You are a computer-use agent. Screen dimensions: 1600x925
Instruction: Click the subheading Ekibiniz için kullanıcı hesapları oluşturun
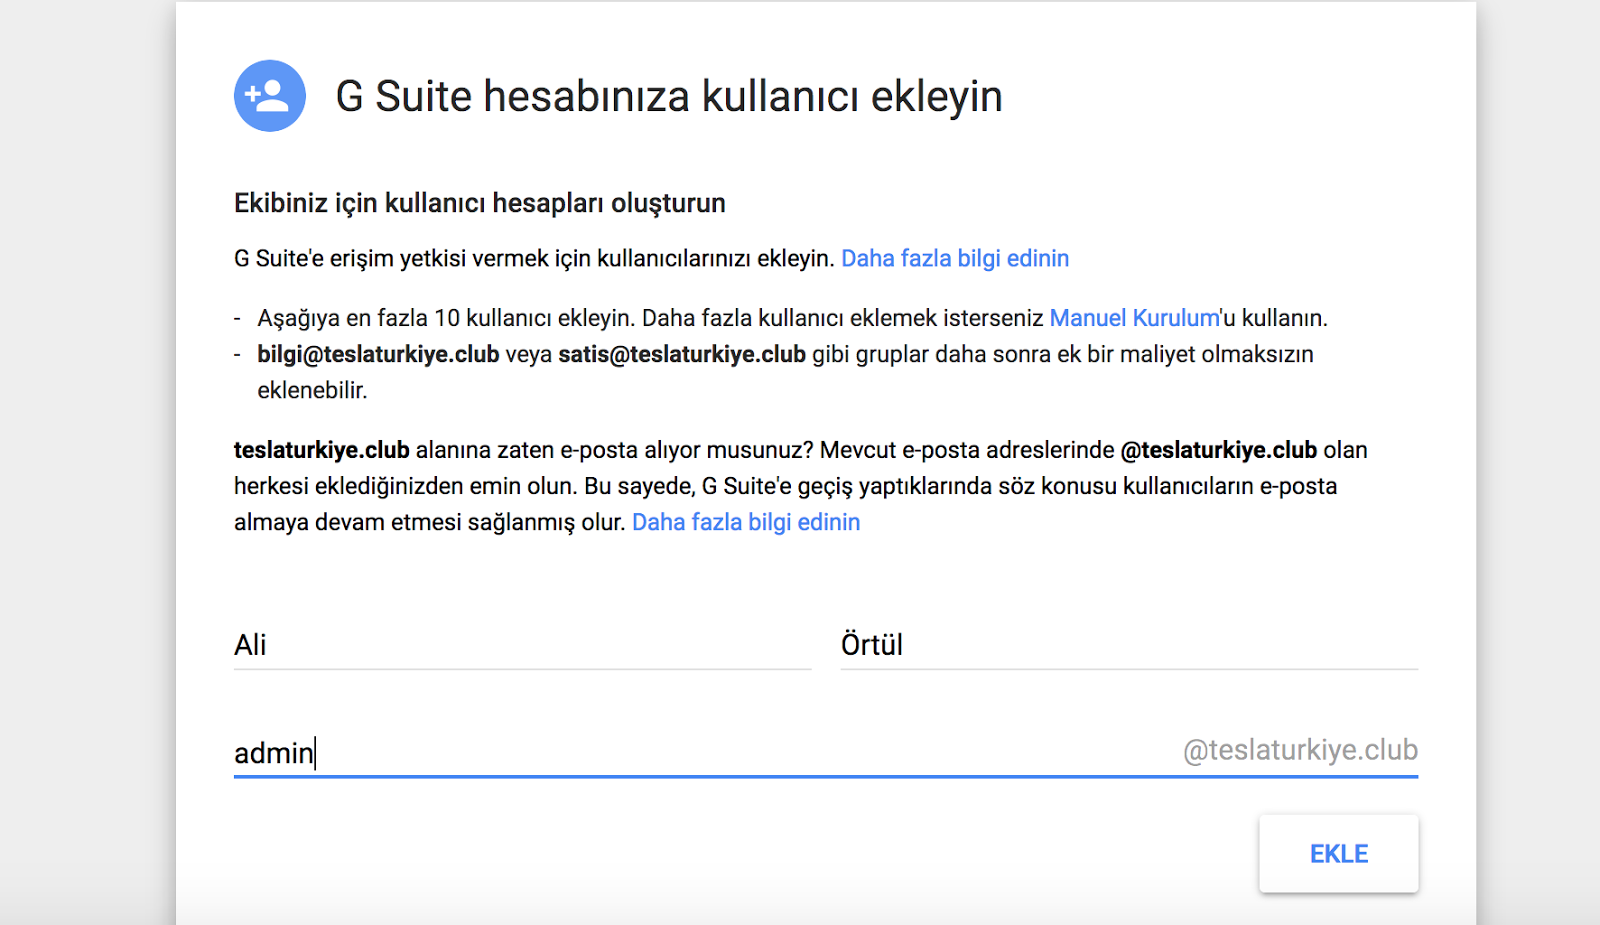click(480, 203)
